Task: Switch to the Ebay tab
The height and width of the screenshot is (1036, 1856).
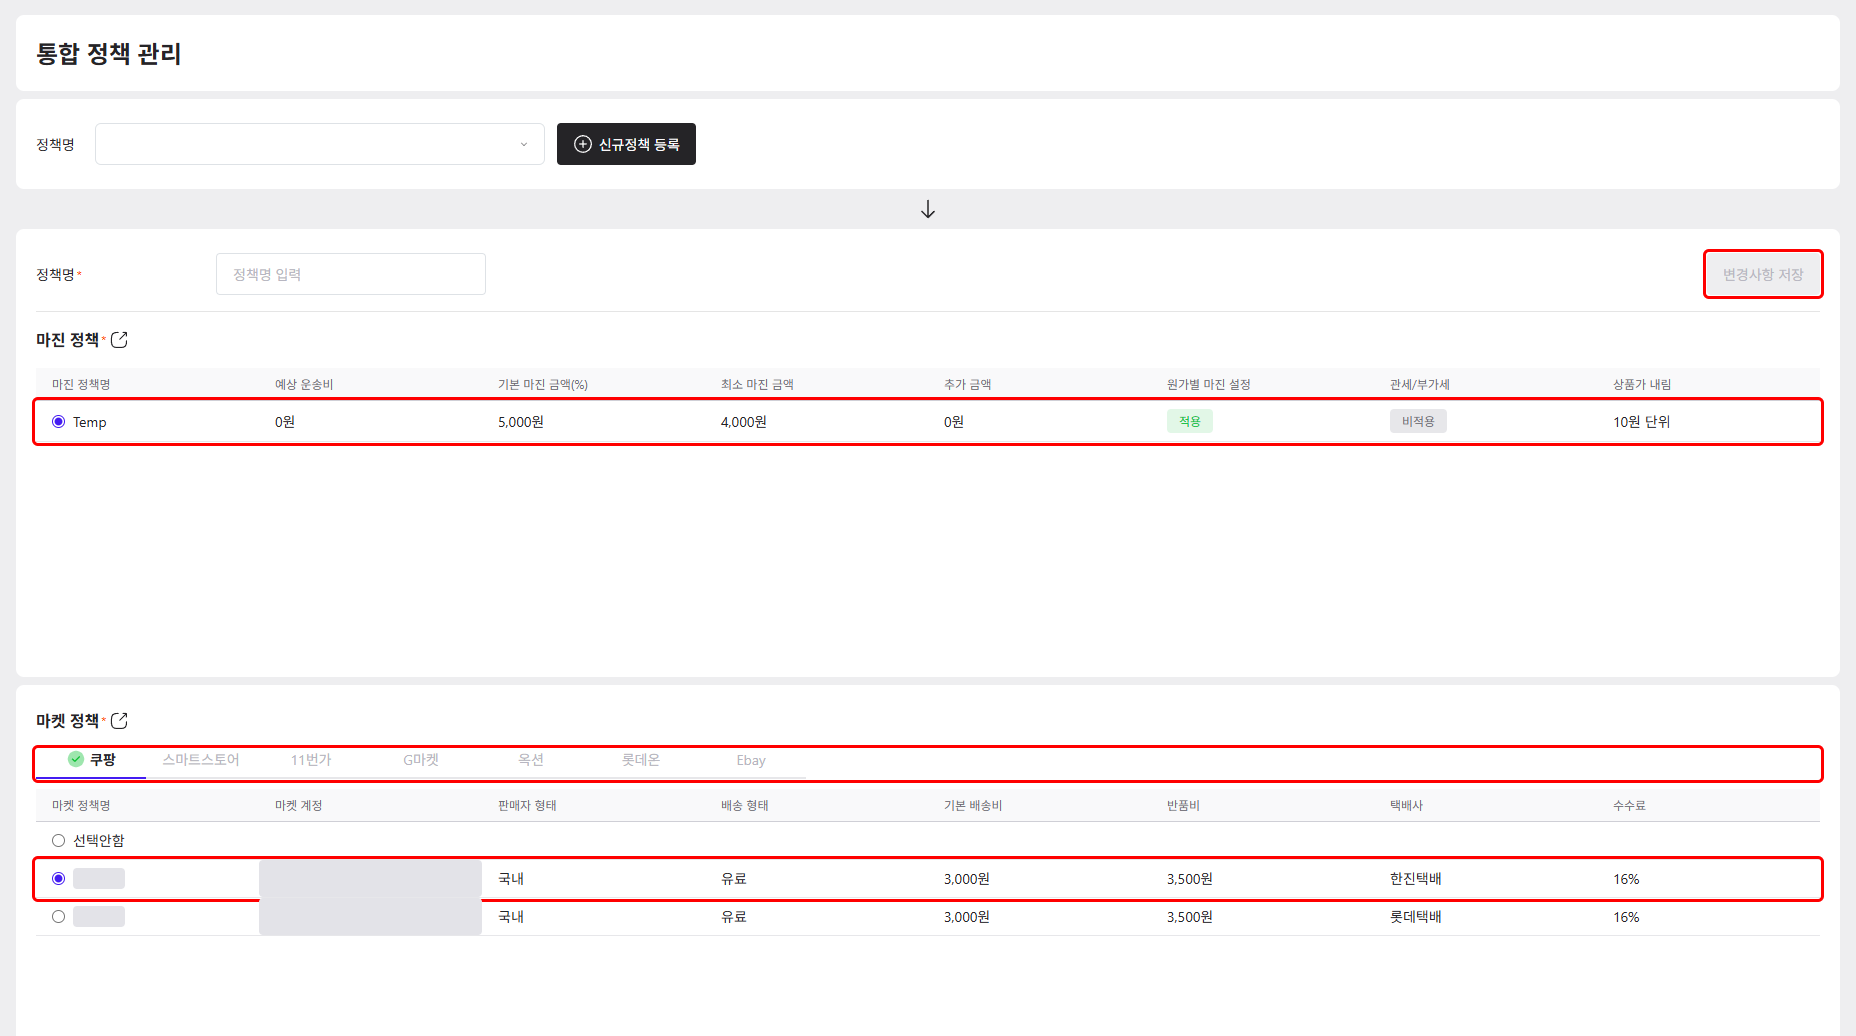Action: click(x=751, y=760)
